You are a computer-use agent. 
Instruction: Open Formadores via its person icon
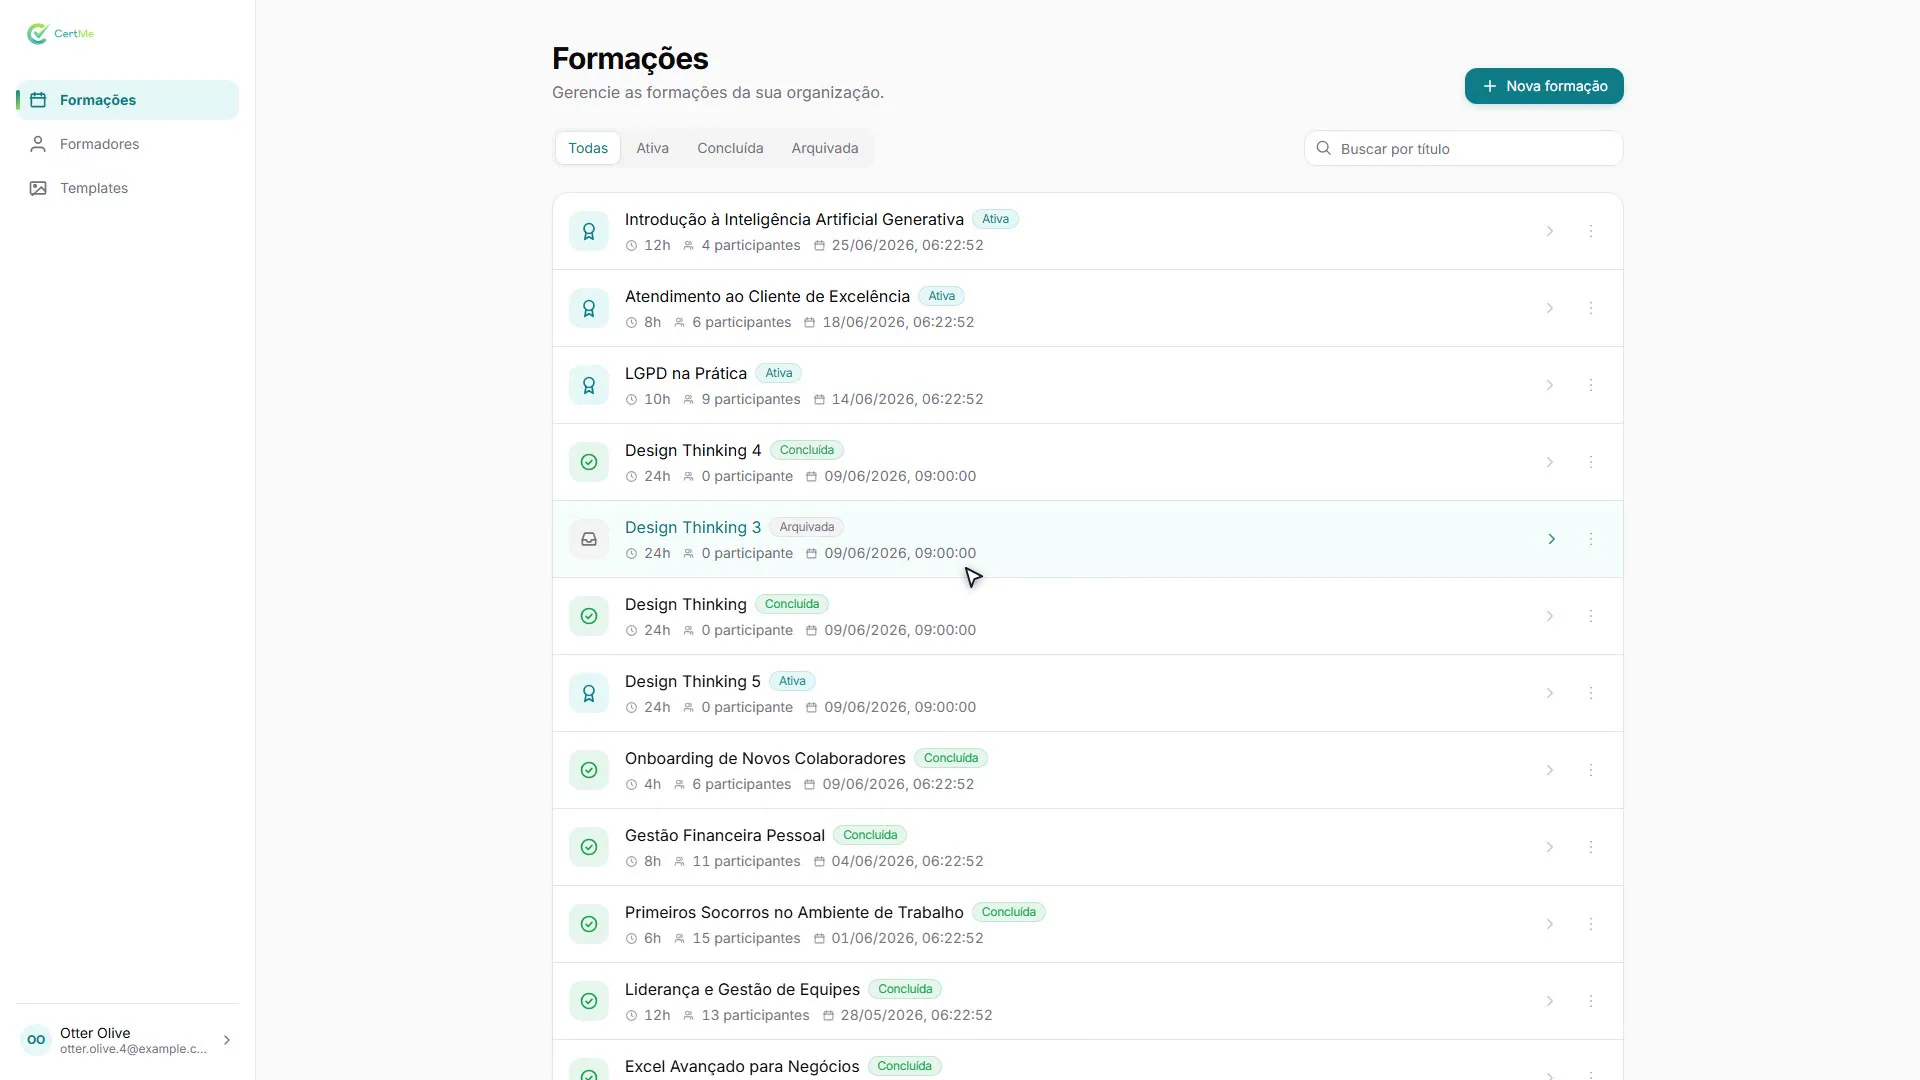coord(38,144)
